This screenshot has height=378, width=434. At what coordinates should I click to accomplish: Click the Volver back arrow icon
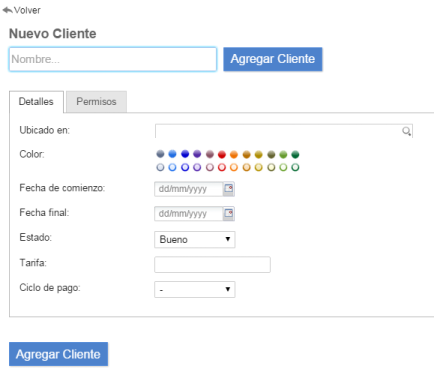(7, 10)
